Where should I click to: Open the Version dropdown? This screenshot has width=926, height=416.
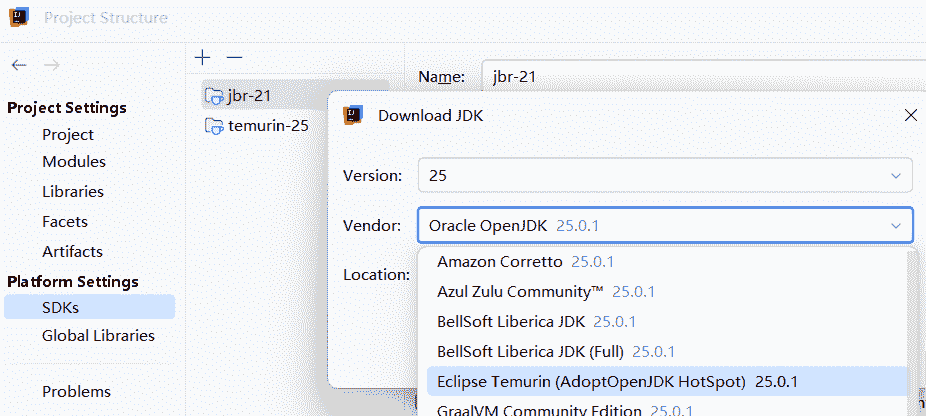click(x=664, y=175)
